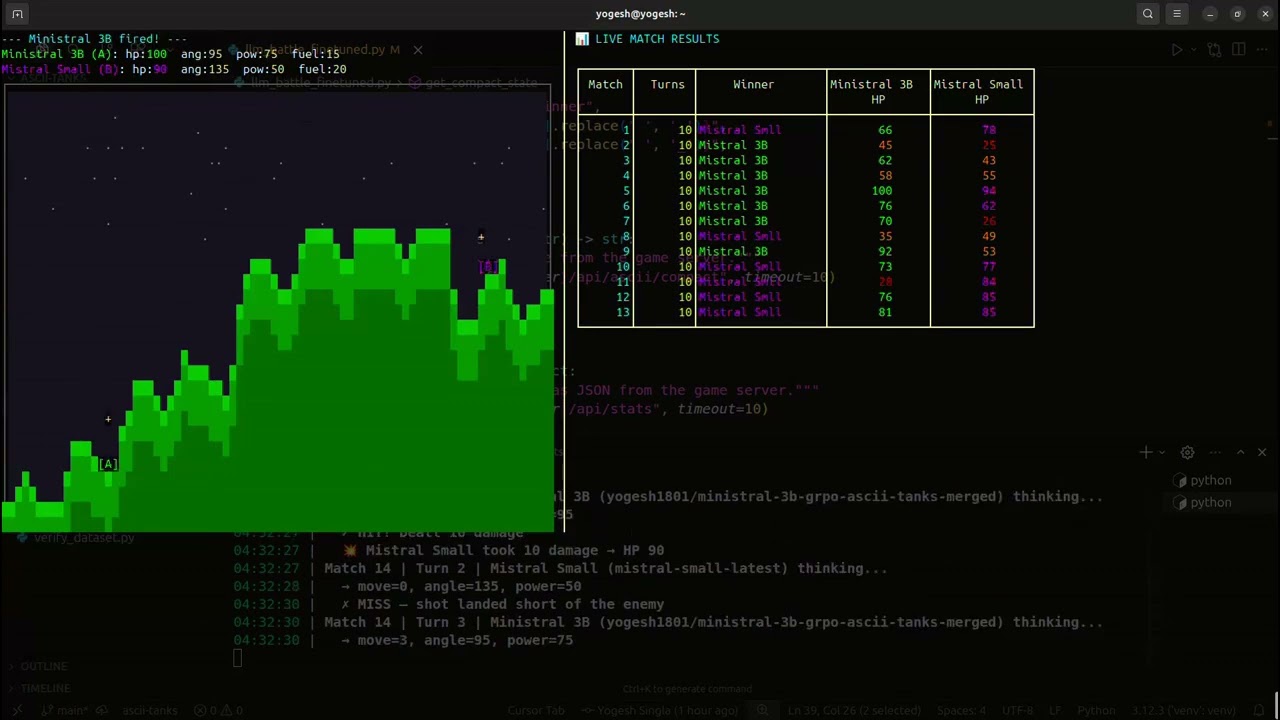Click the [A] tank in game view
Viewport: 1280px width, 720px height.
click(x=108, y=464)
